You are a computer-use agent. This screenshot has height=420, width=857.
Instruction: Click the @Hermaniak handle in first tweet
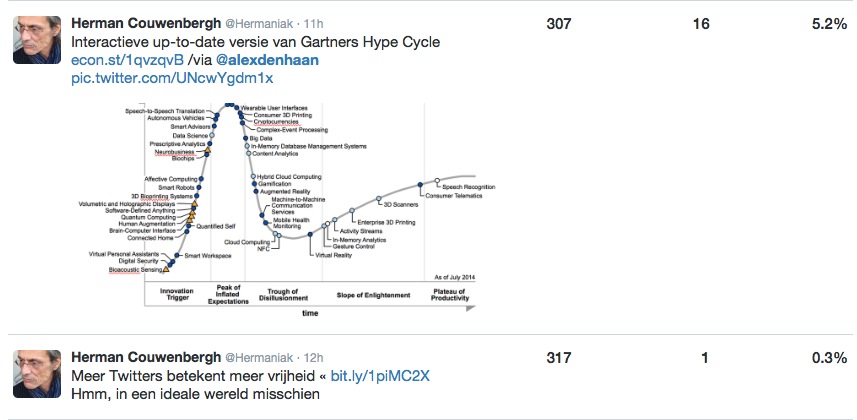[259, 24]
